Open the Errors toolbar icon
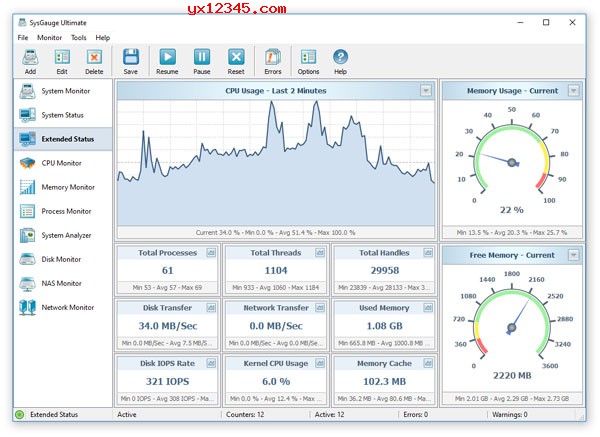The height and width of the screenshot is (437, 600). coord(273,57)
